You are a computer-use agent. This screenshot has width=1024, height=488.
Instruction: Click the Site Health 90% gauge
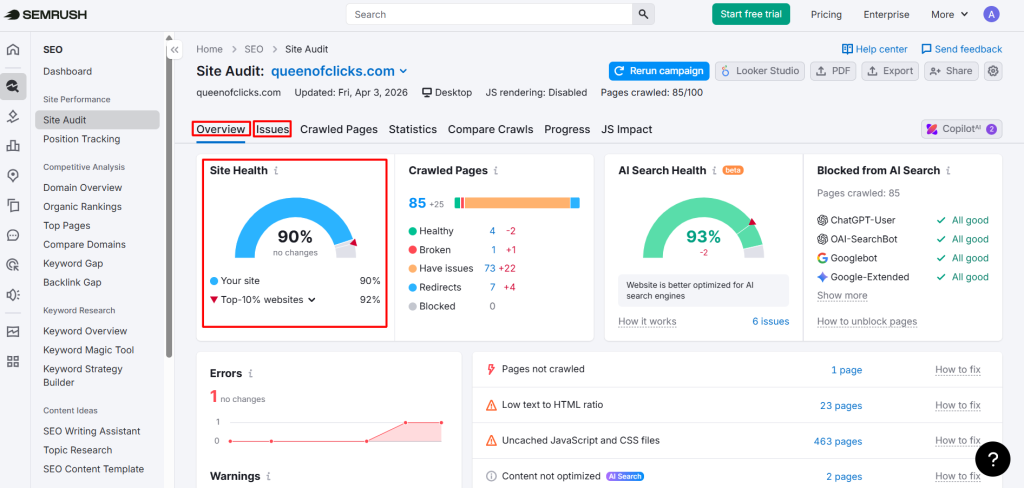point(295,229)
